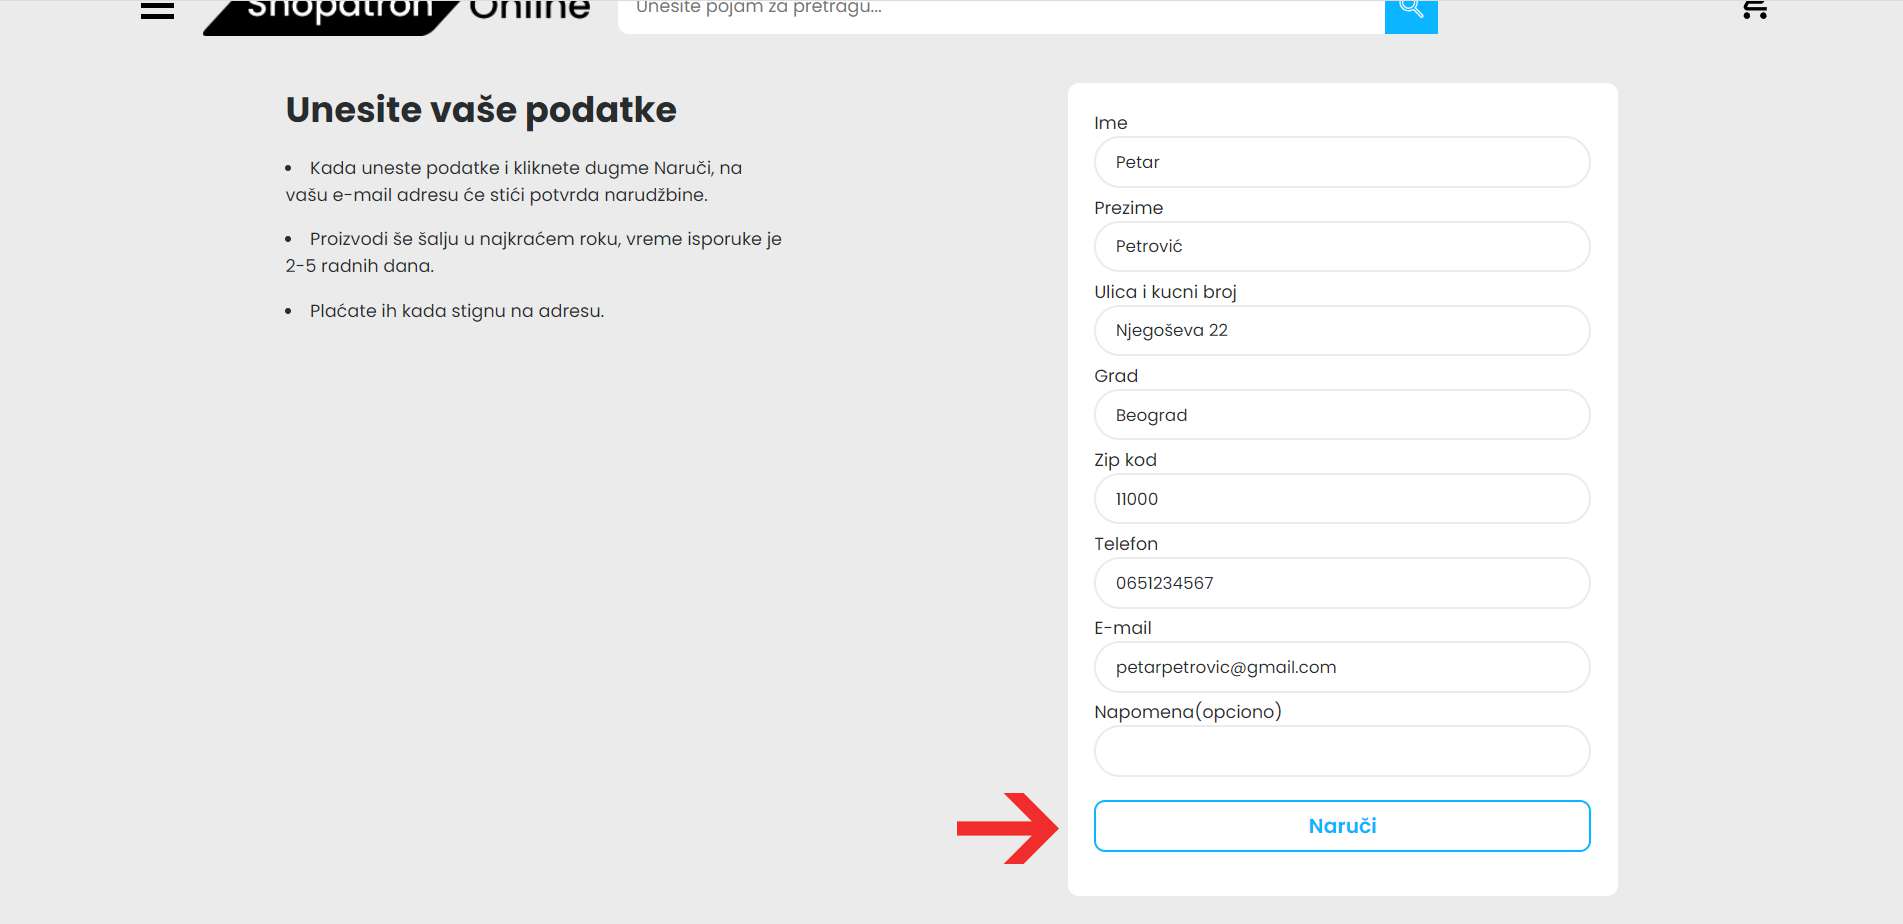Open the shopping cart icon
The height and width of the screenshot is (924, 1903).
click(x=1754, y=10)
